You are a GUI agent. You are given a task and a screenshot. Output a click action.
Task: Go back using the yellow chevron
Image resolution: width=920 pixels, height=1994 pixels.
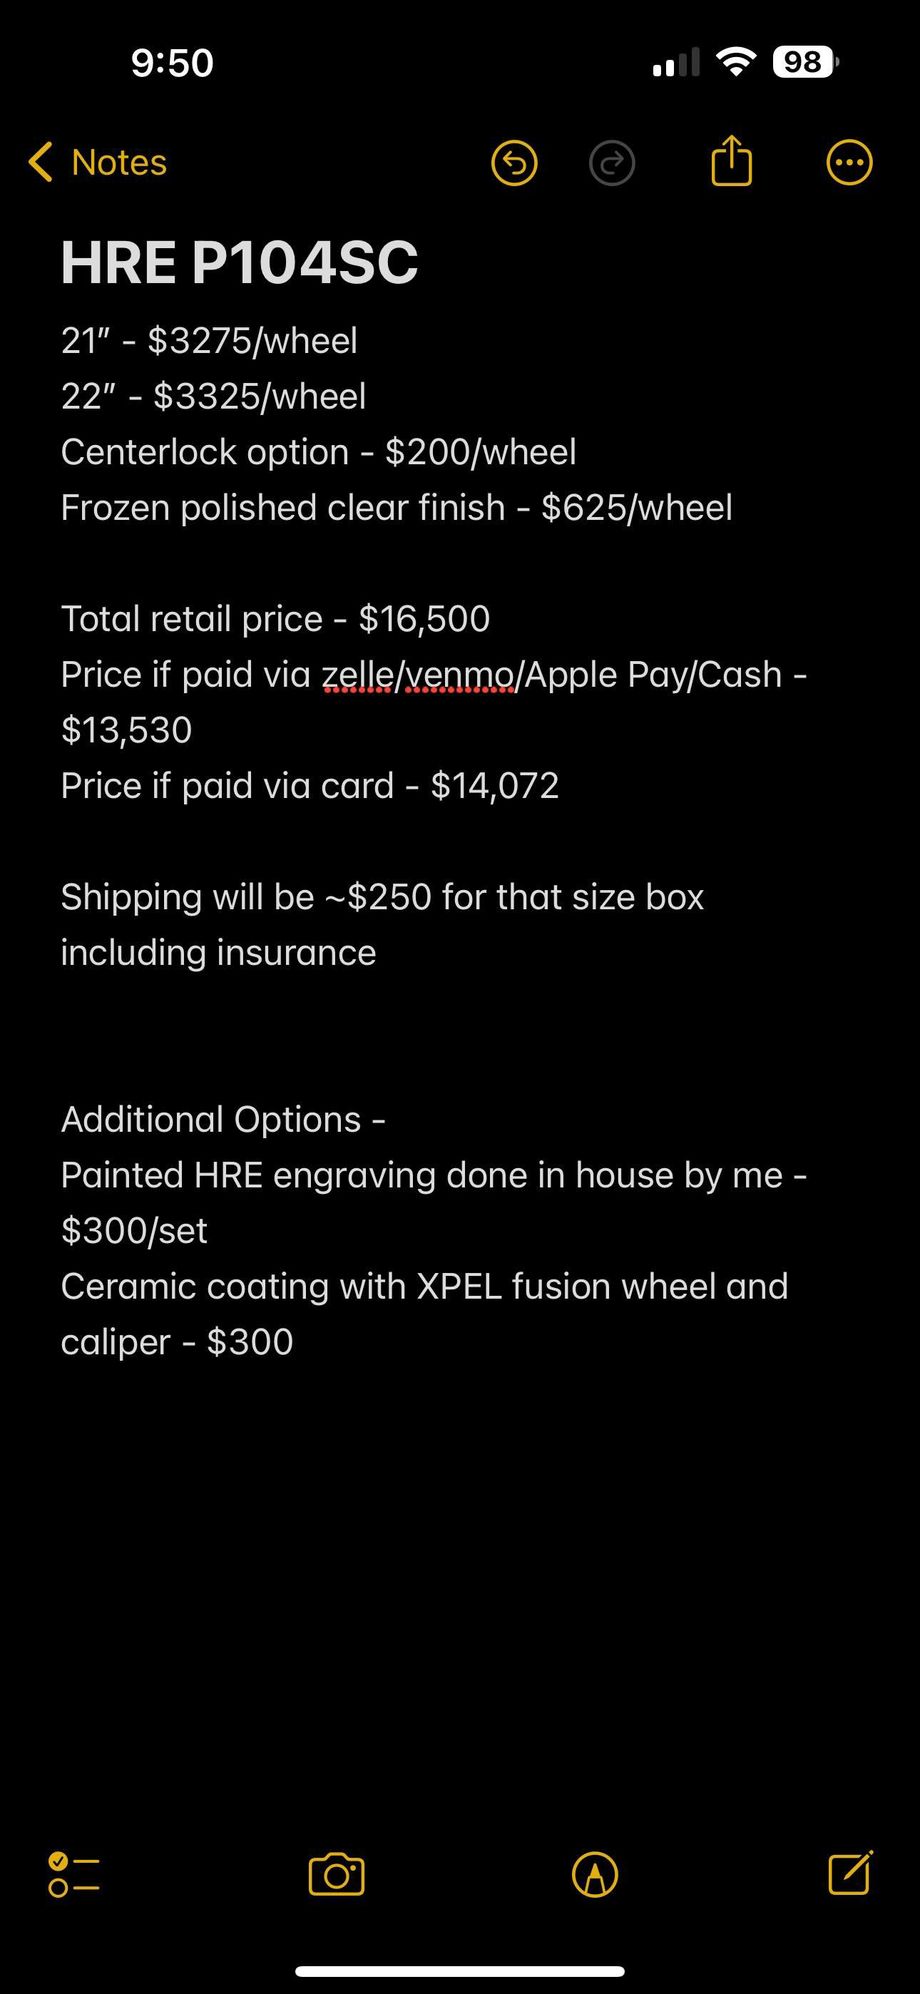pyautogui.click(x=41, y=162)
